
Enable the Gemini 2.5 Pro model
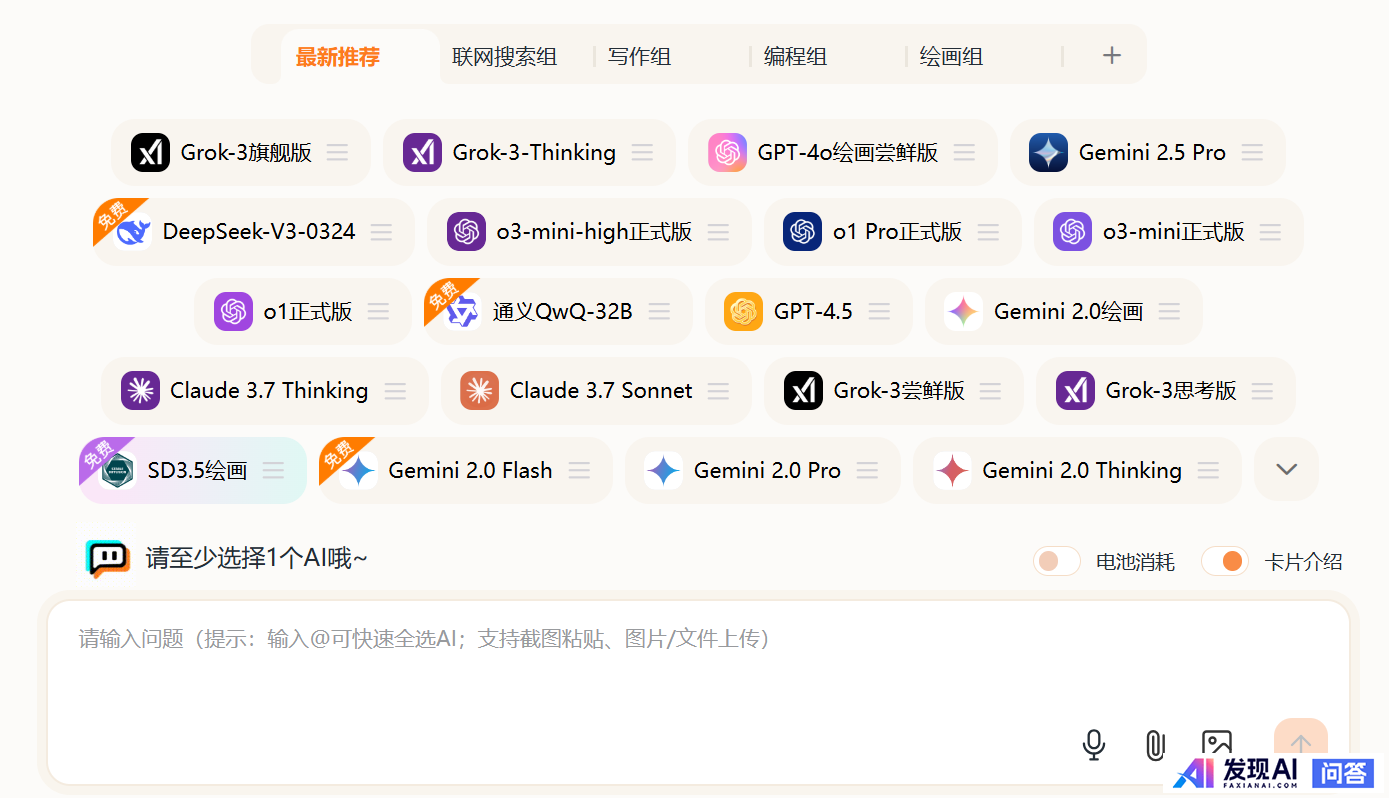click(x=1147, y=152)
